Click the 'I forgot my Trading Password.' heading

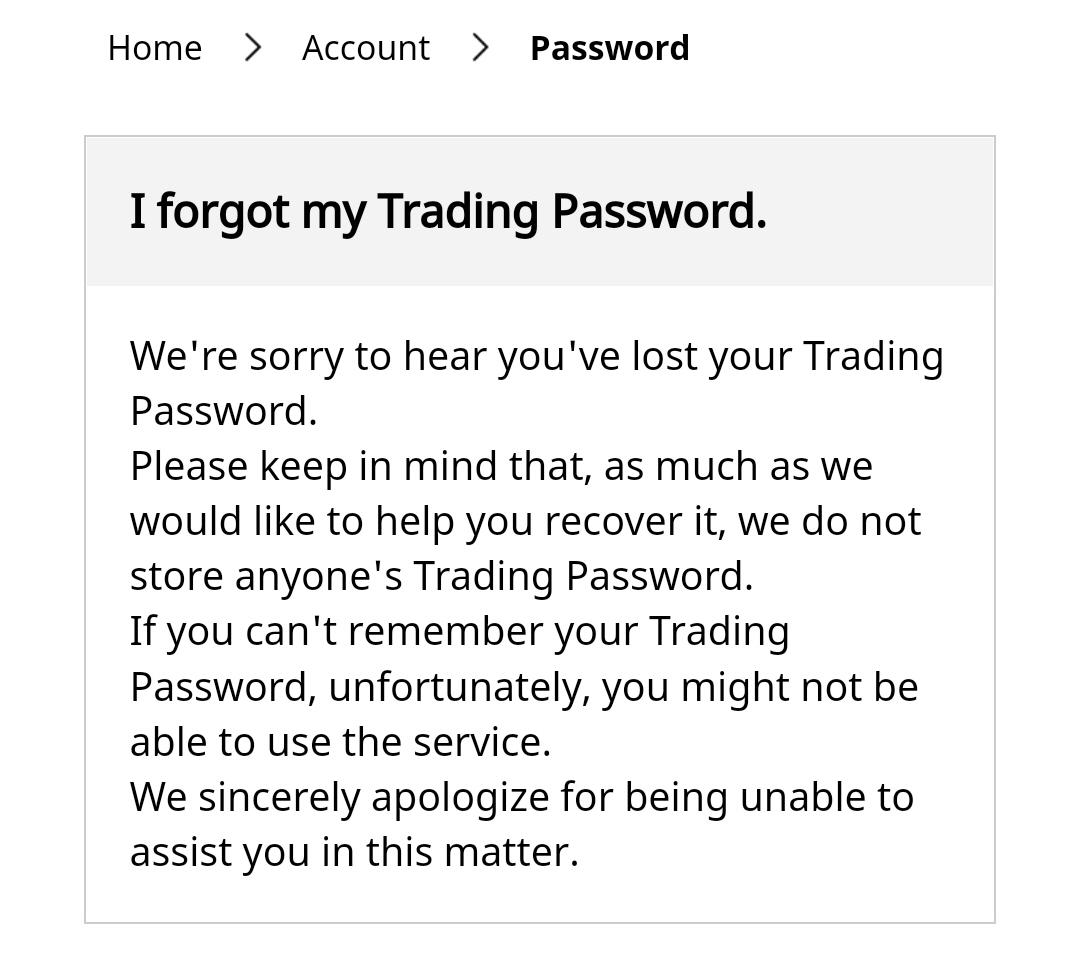tap(448, 211)
